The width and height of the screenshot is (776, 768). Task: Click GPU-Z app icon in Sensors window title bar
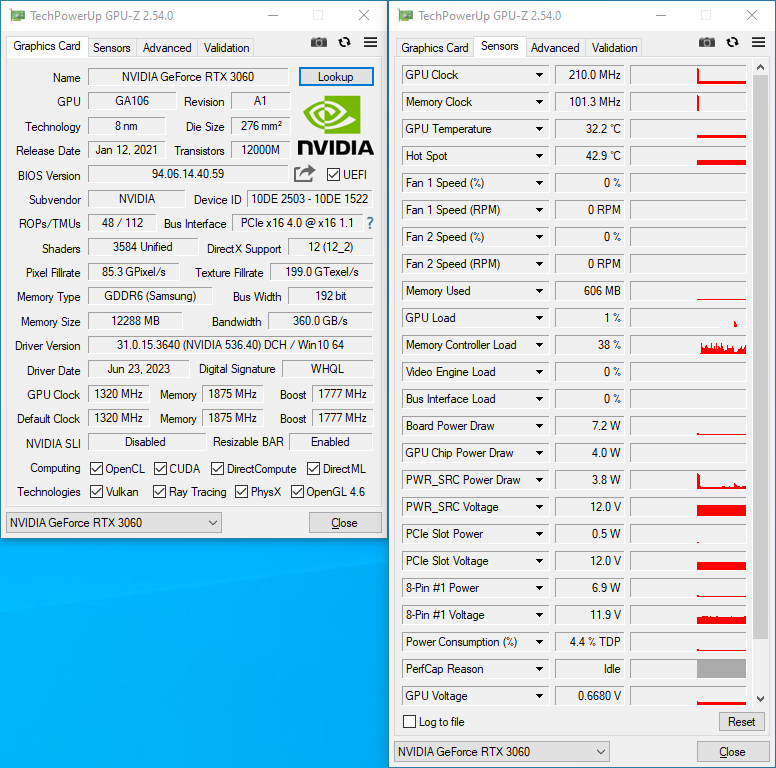point(405,15)
